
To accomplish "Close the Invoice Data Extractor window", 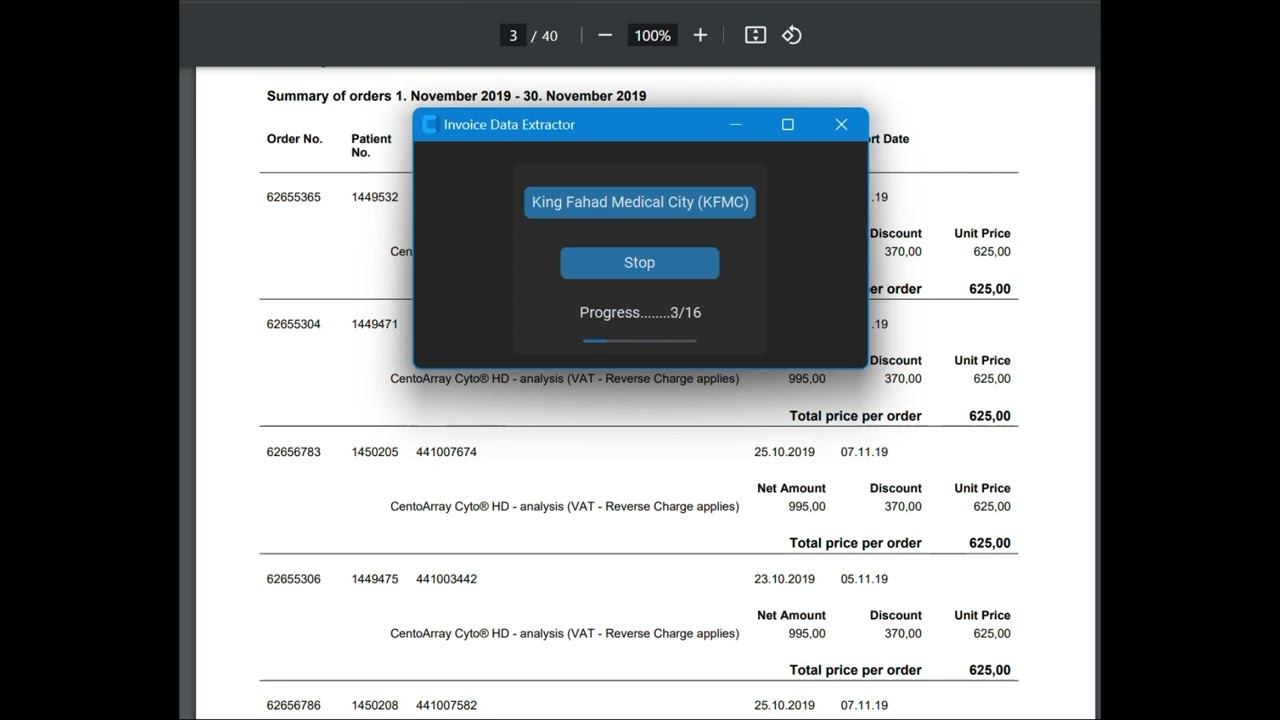I will pos(841,124).
